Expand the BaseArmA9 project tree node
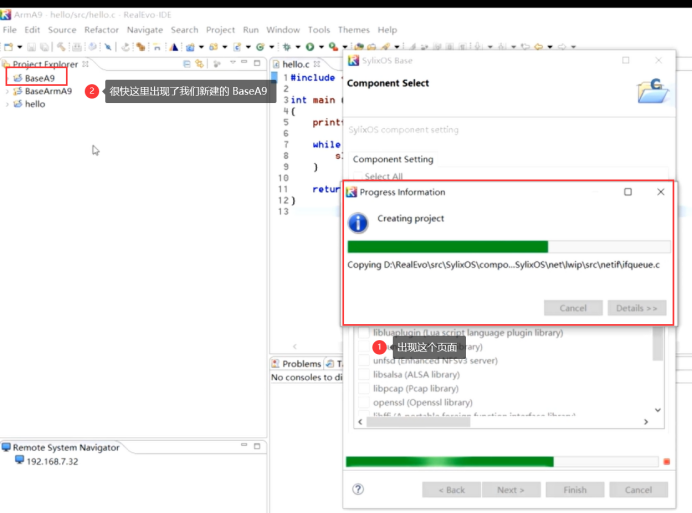The height and width of the screenshot is (513, 692). [x=7, y=91]
